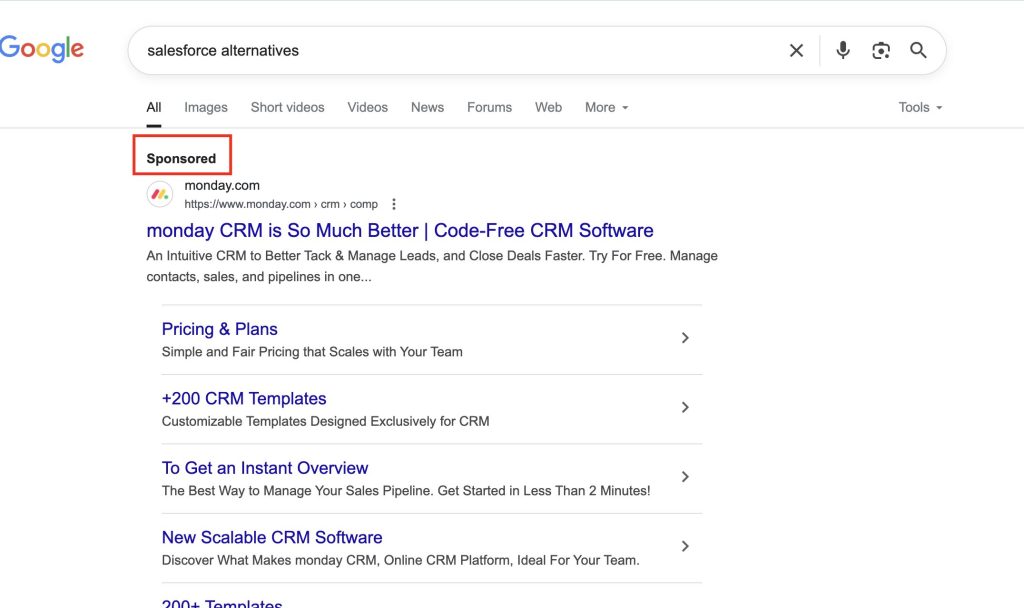Activate voice search with the microphone icon
Image resolution: width=1024 pixels, height=608 pixels.
[x=842, y=49]
